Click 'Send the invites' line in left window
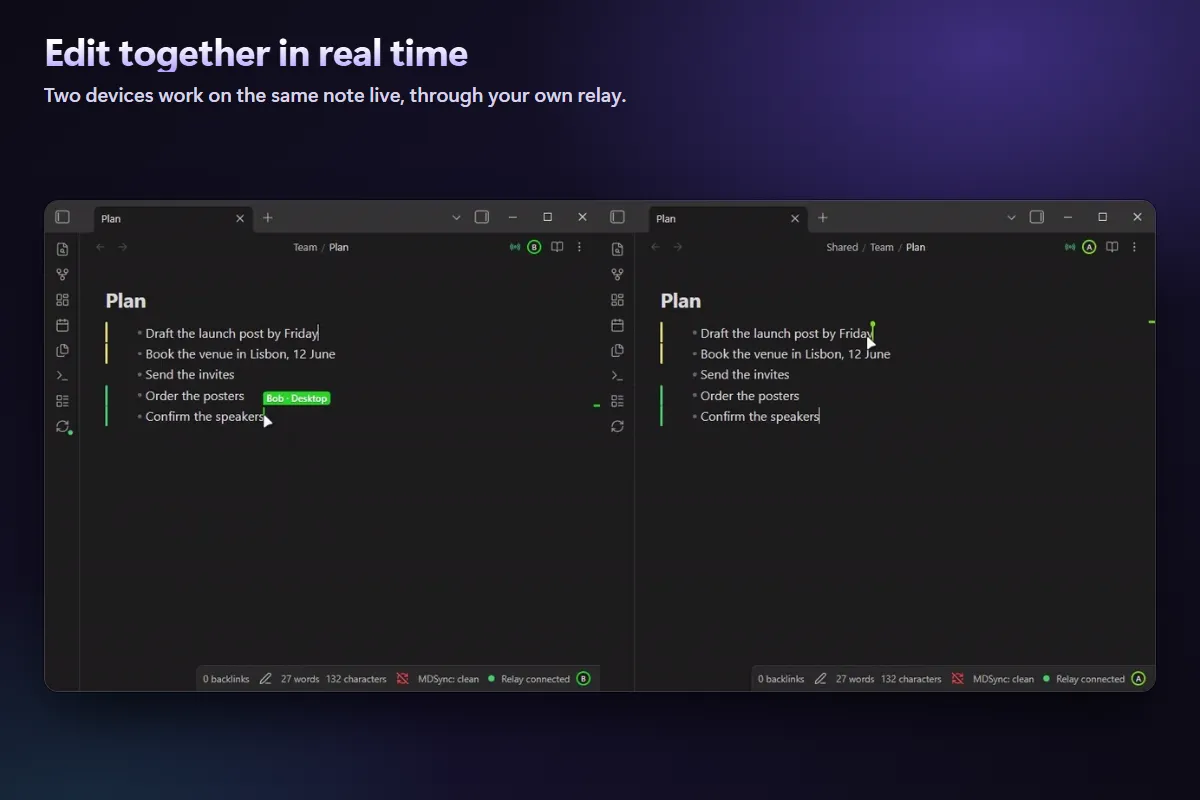The image size is (1200, 800). click(x=190, y=374)
